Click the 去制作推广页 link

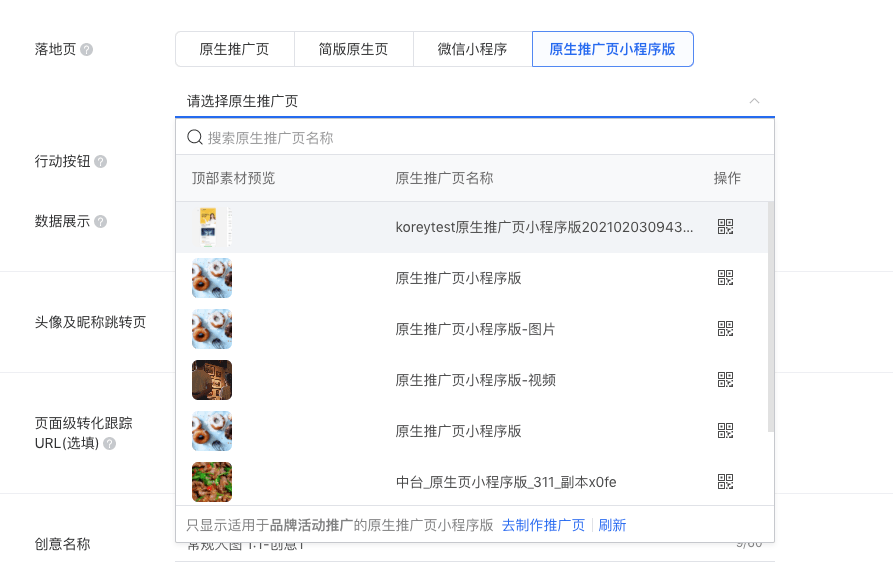[x=543, y=525]
